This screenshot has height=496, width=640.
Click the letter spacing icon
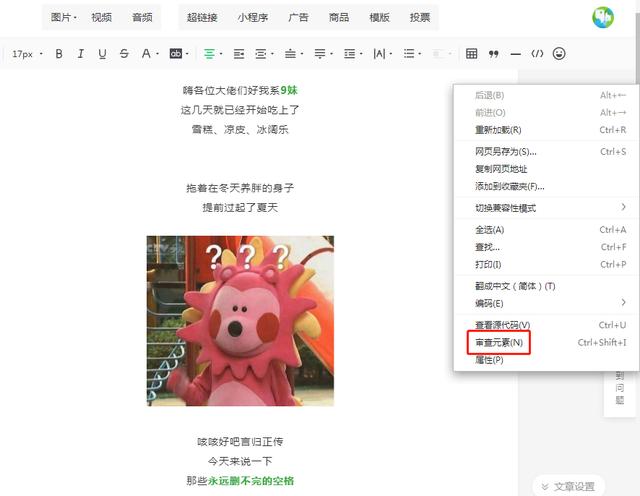pos(379,53)
